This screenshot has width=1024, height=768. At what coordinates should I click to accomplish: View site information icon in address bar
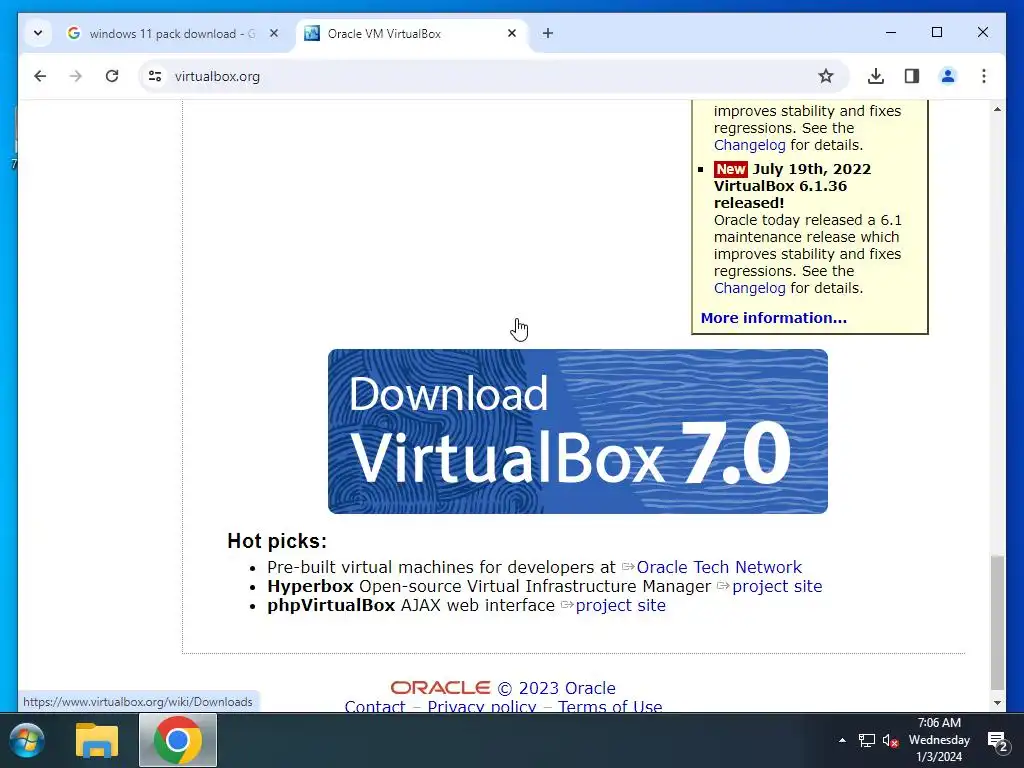155,76
